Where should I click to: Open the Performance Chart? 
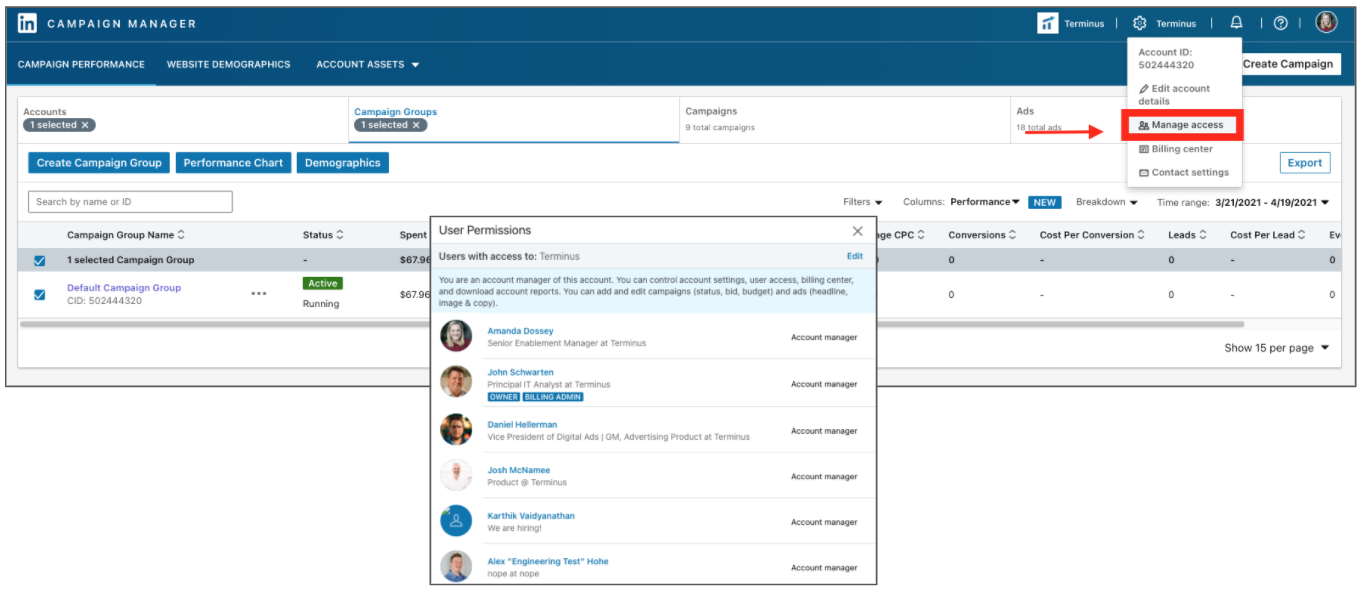tap(233, 163)
